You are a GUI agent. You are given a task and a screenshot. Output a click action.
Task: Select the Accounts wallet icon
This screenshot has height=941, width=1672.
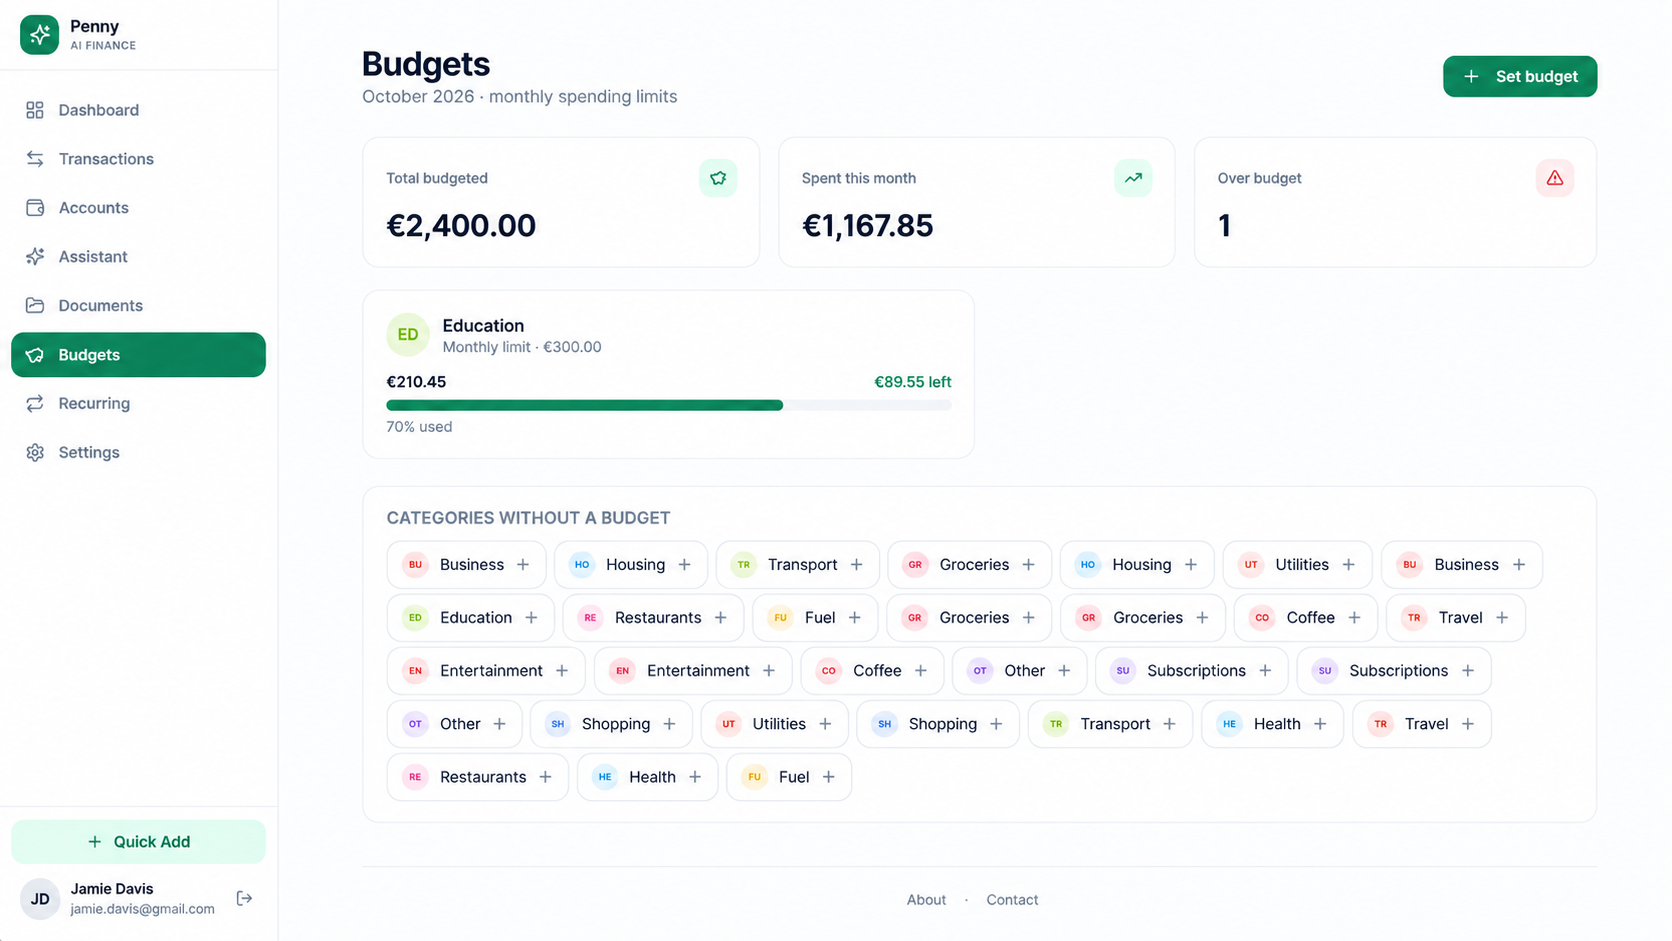(35, 208)
